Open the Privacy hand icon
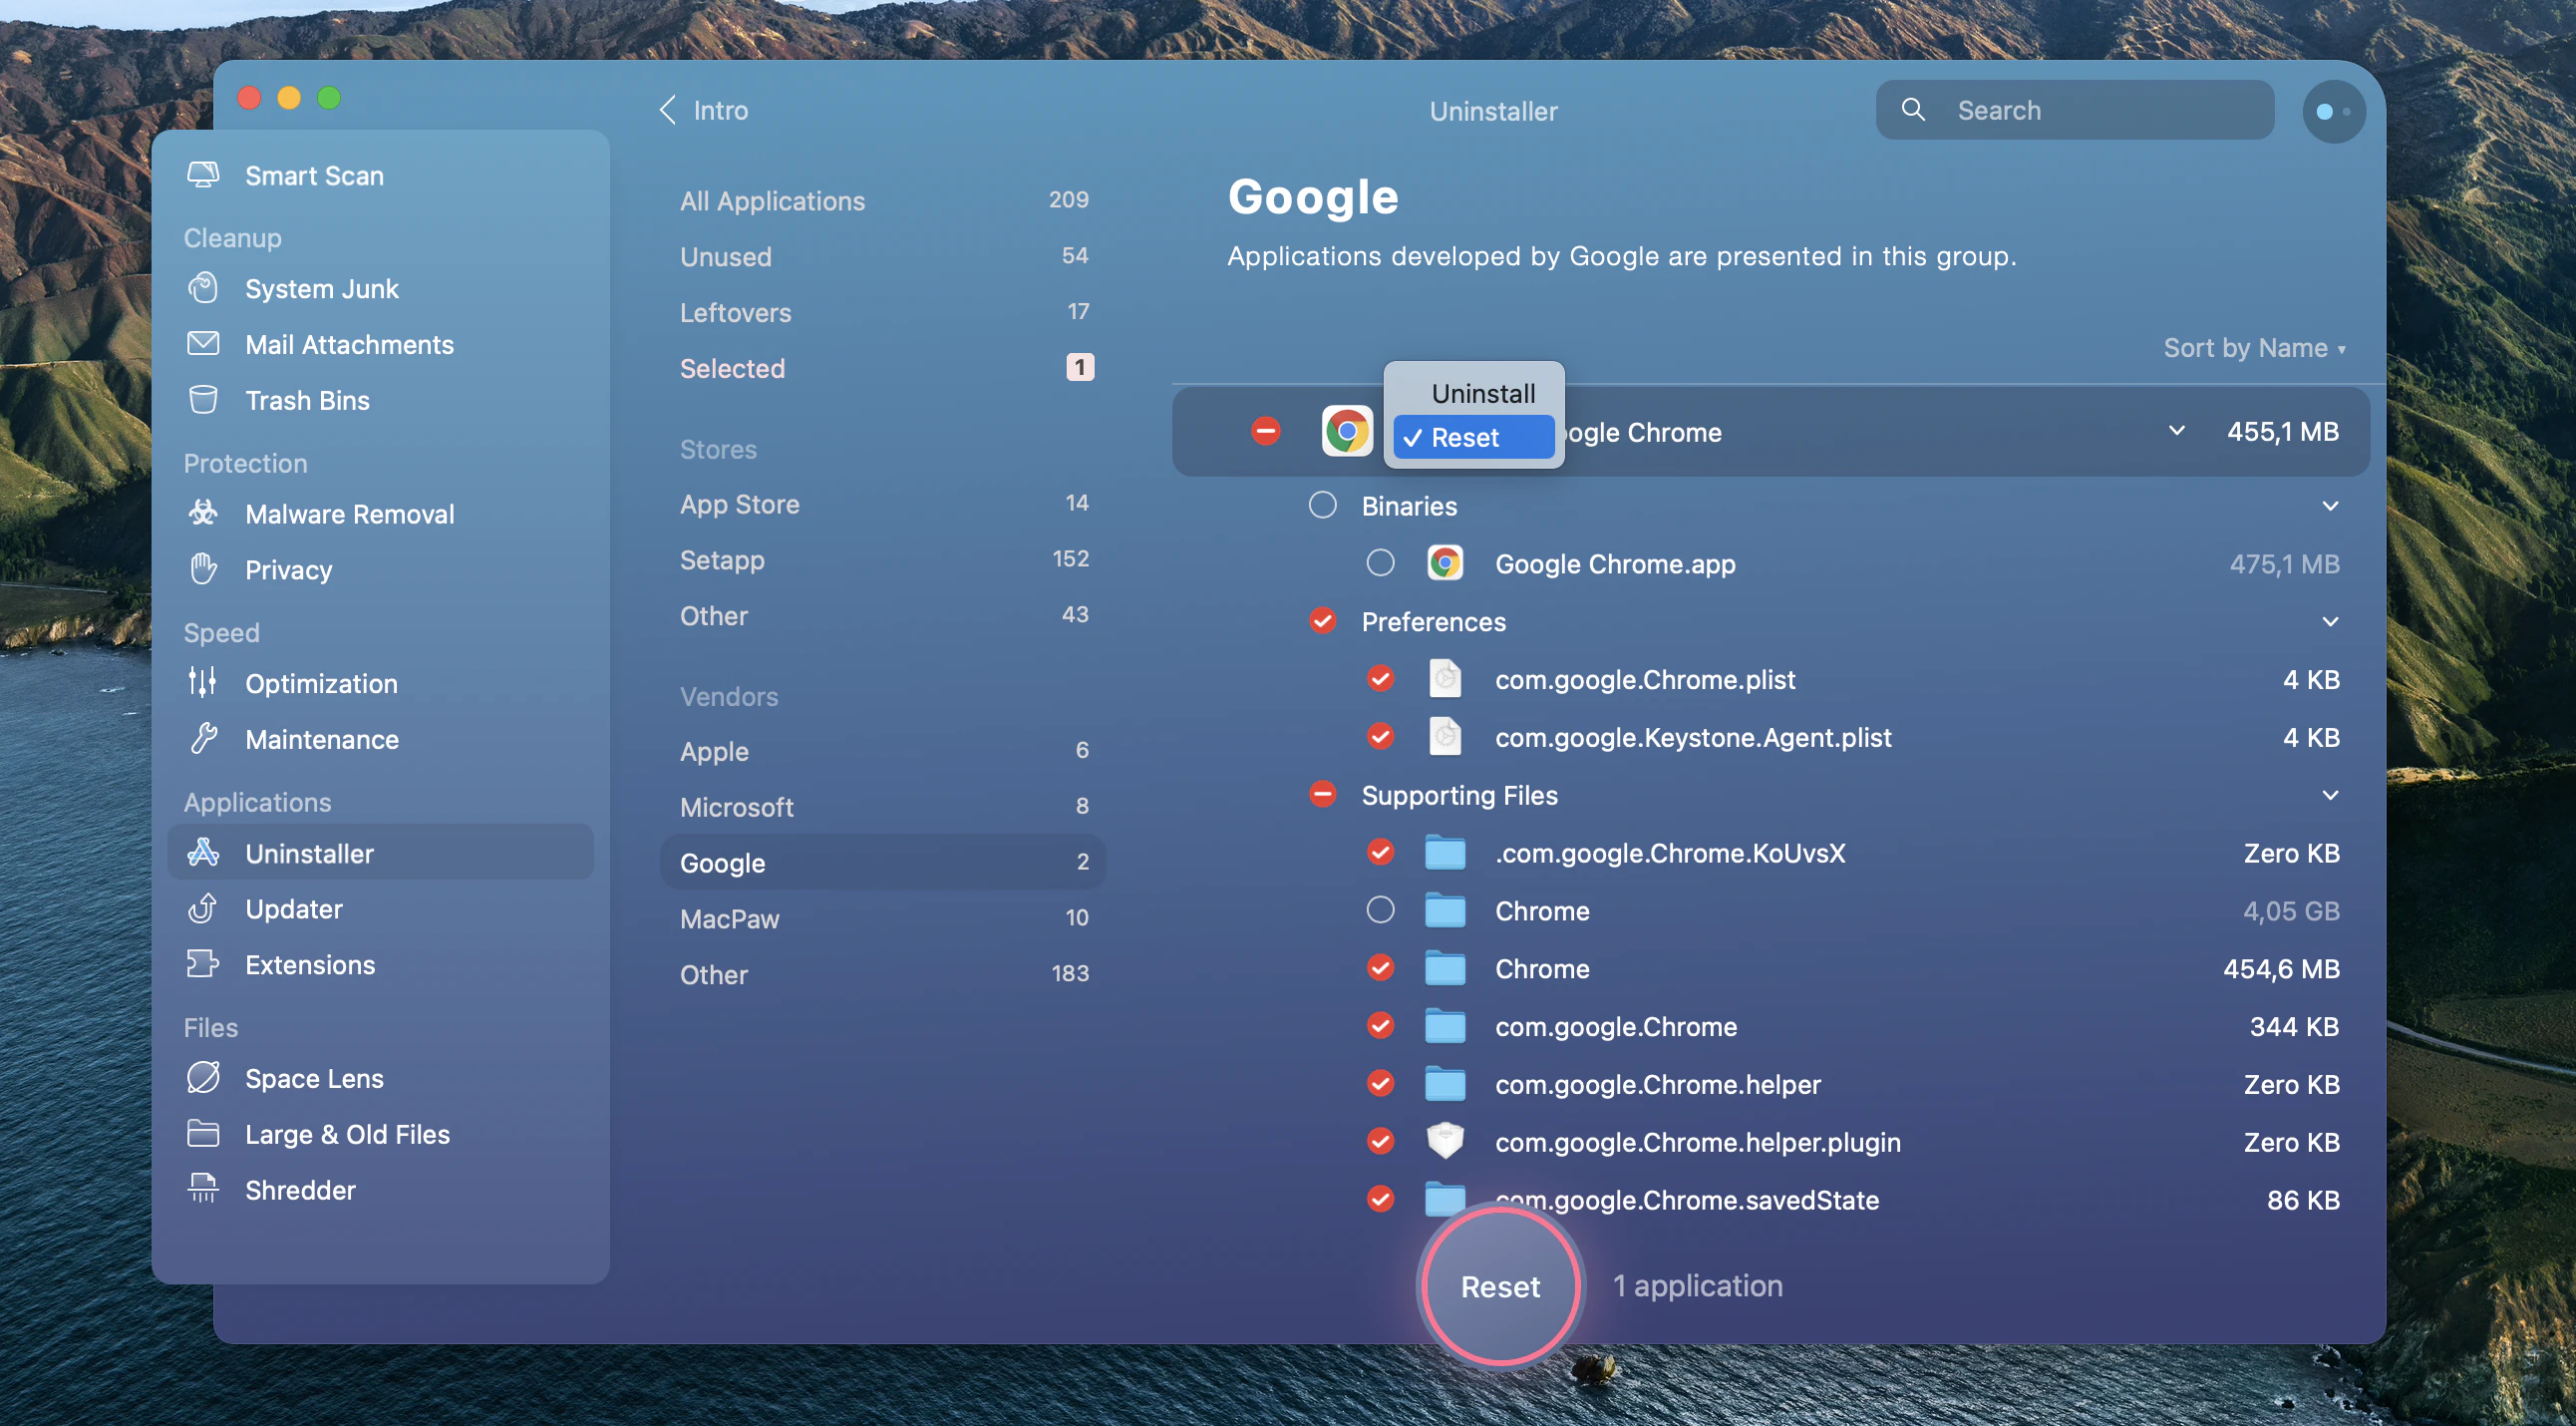This screenshot has width=2576, height=1426. pyautogui.click(x=203, y=569)
